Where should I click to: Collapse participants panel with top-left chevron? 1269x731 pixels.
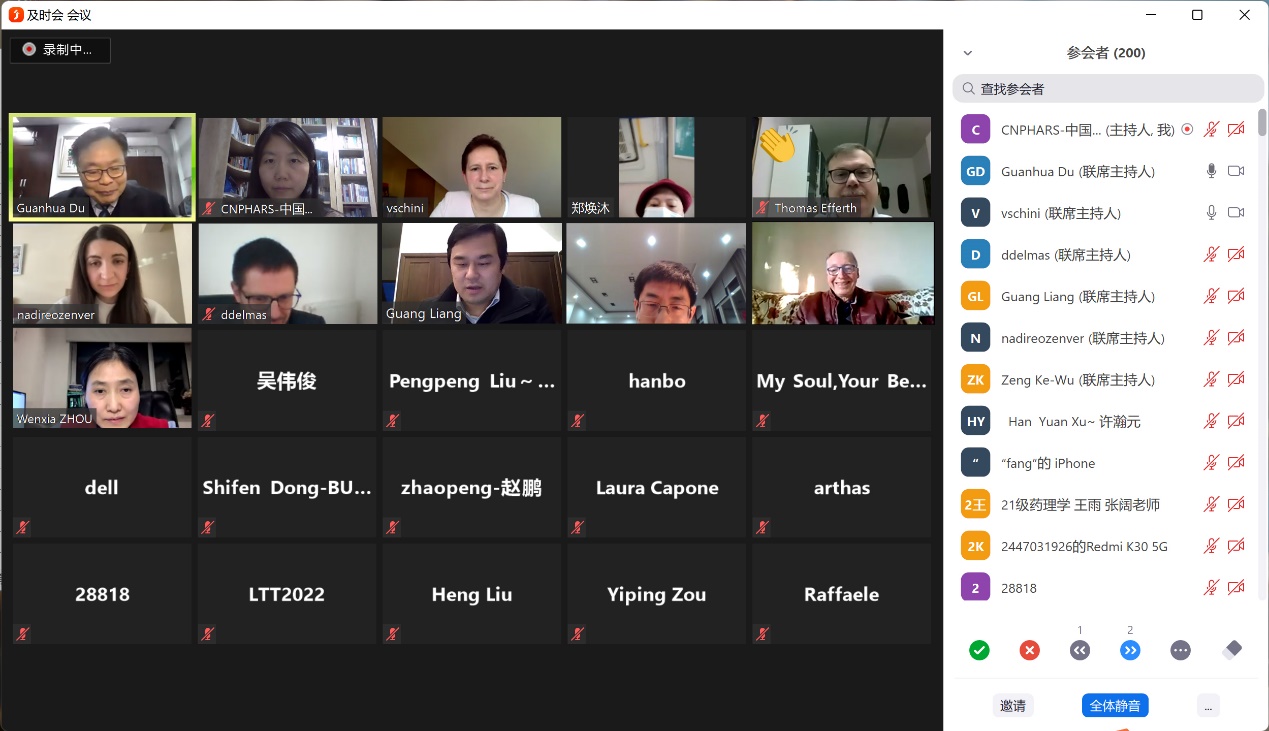pos(967,53)
